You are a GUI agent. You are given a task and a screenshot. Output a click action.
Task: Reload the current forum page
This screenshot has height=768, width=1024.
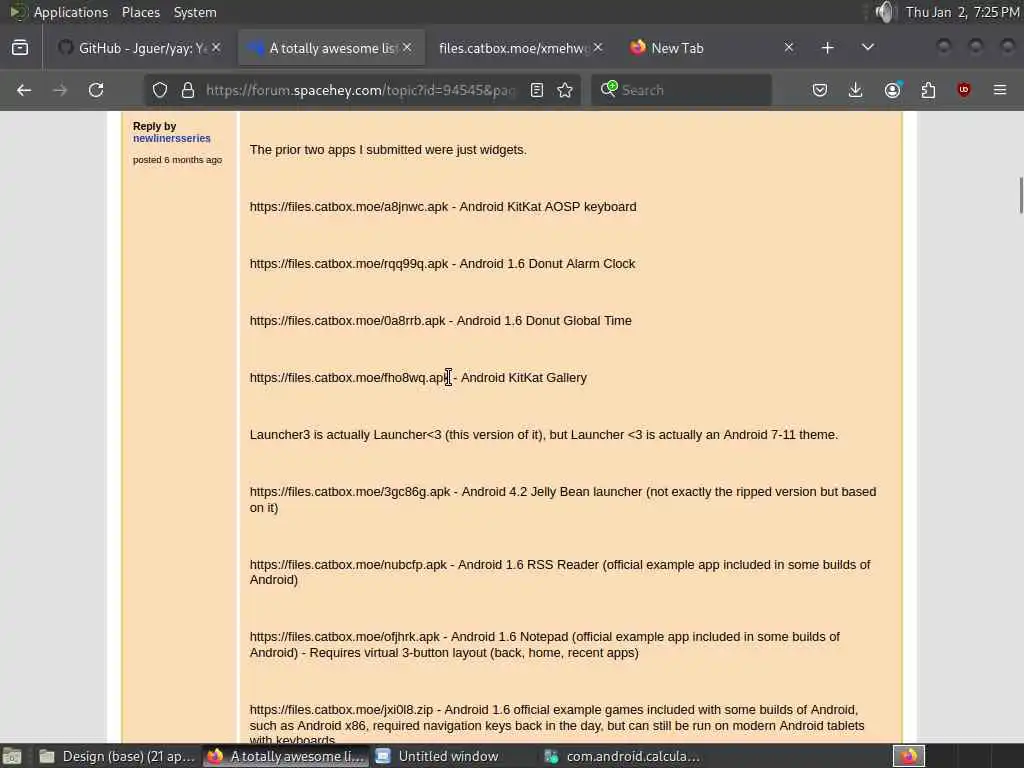tap(96, 90)
